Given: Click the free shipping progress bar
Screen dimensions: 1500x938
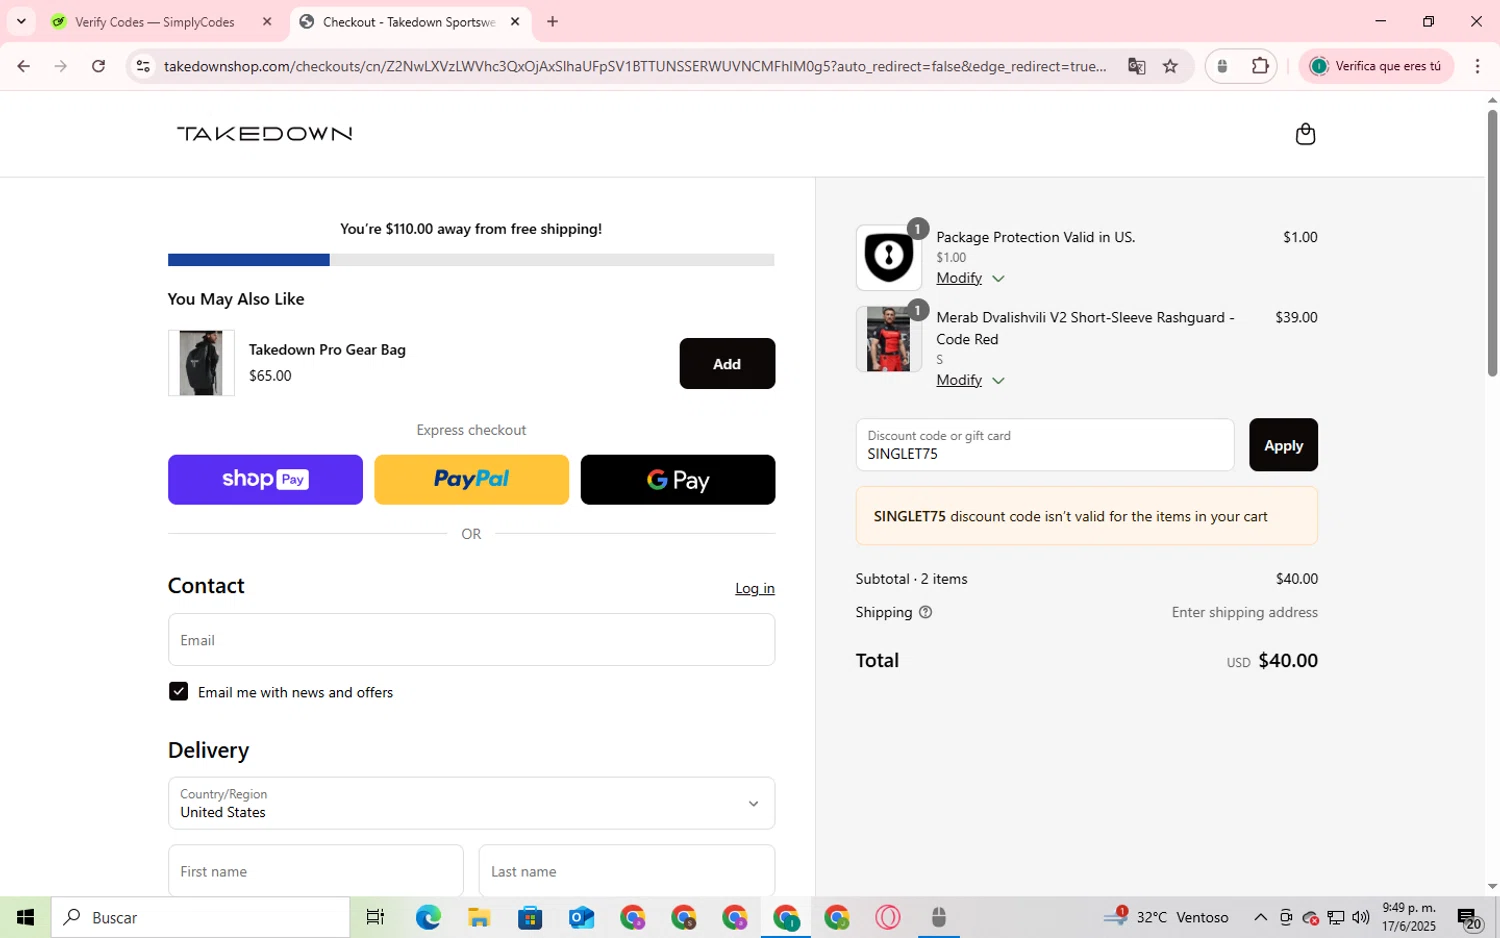Looking at the screenshot, I should point(471,260).
